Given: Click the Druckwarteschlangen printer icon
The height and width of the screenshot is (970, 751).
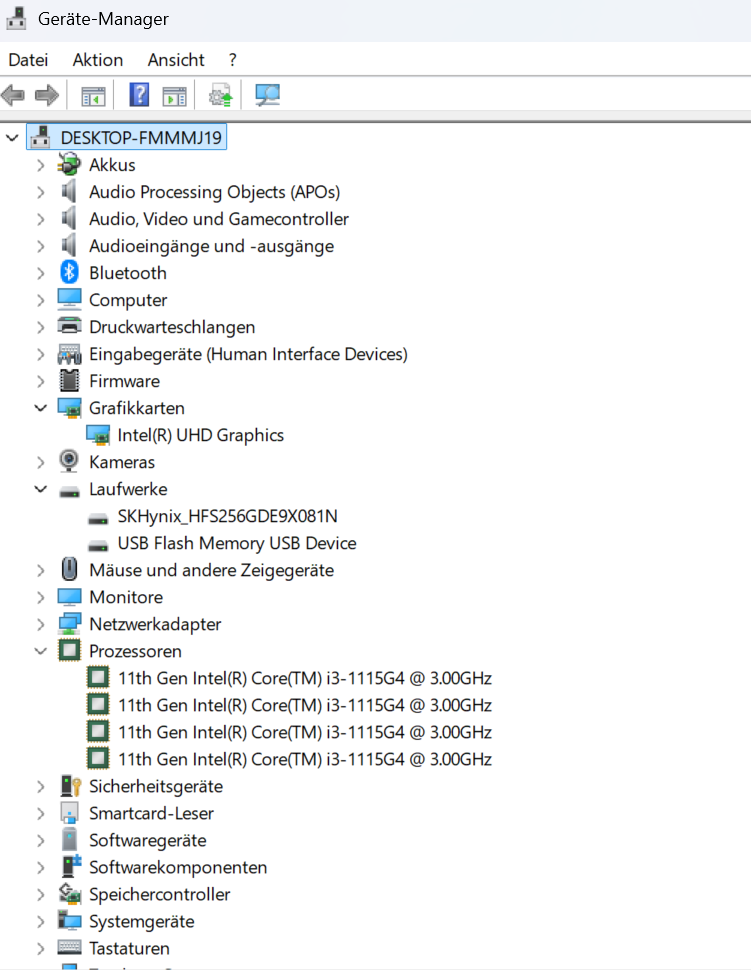Looking at the screenshot, I should point(69,325).
